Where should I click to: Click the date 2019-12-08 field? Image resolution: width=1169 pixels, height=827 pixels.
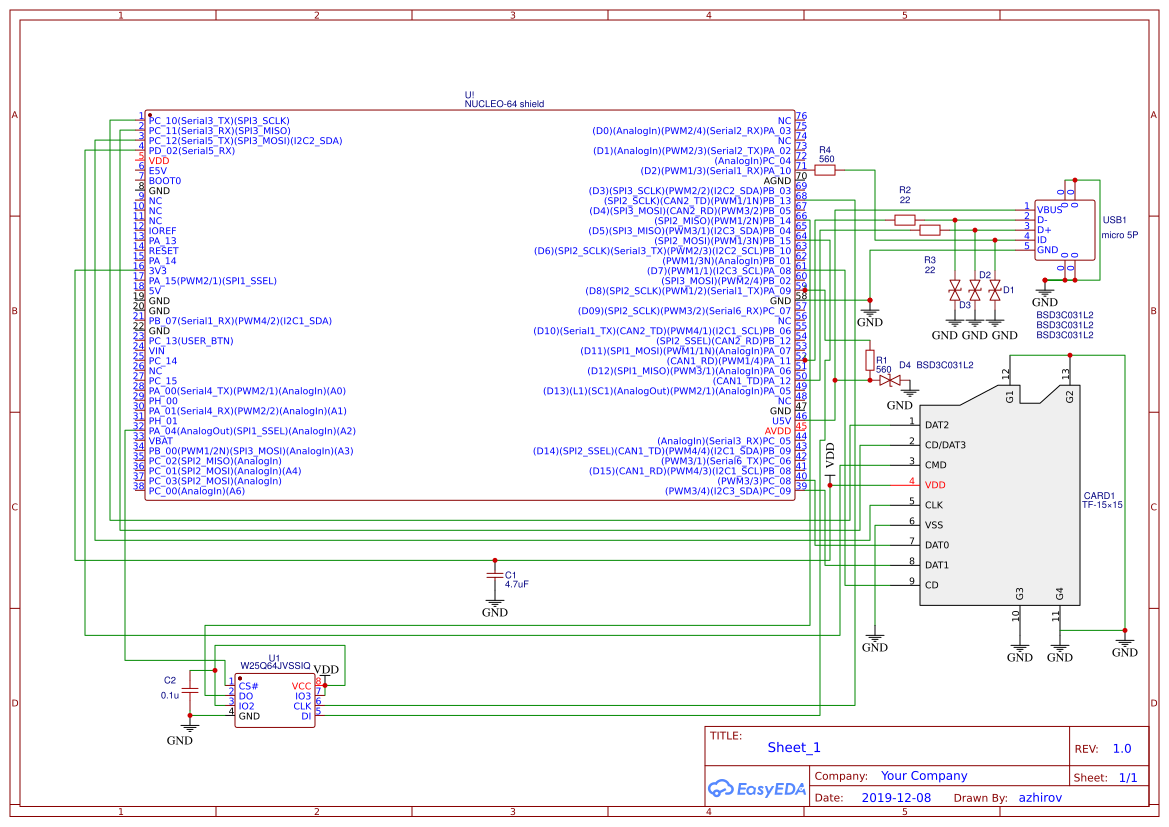click(x=897, y=797)
